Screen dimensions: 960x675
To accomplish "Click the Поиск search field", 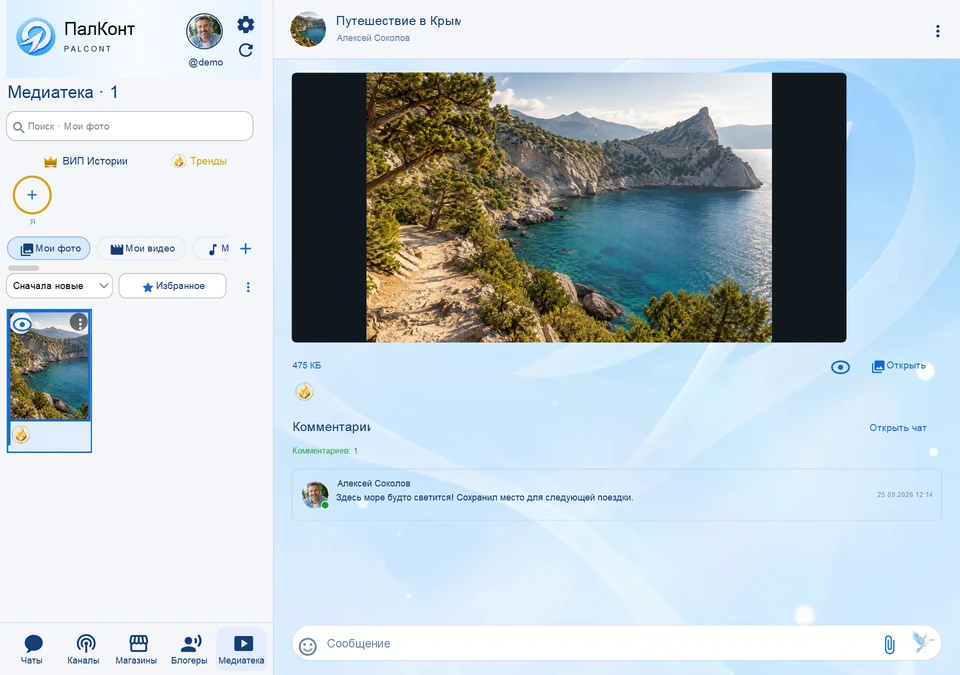I will point(130,126).
